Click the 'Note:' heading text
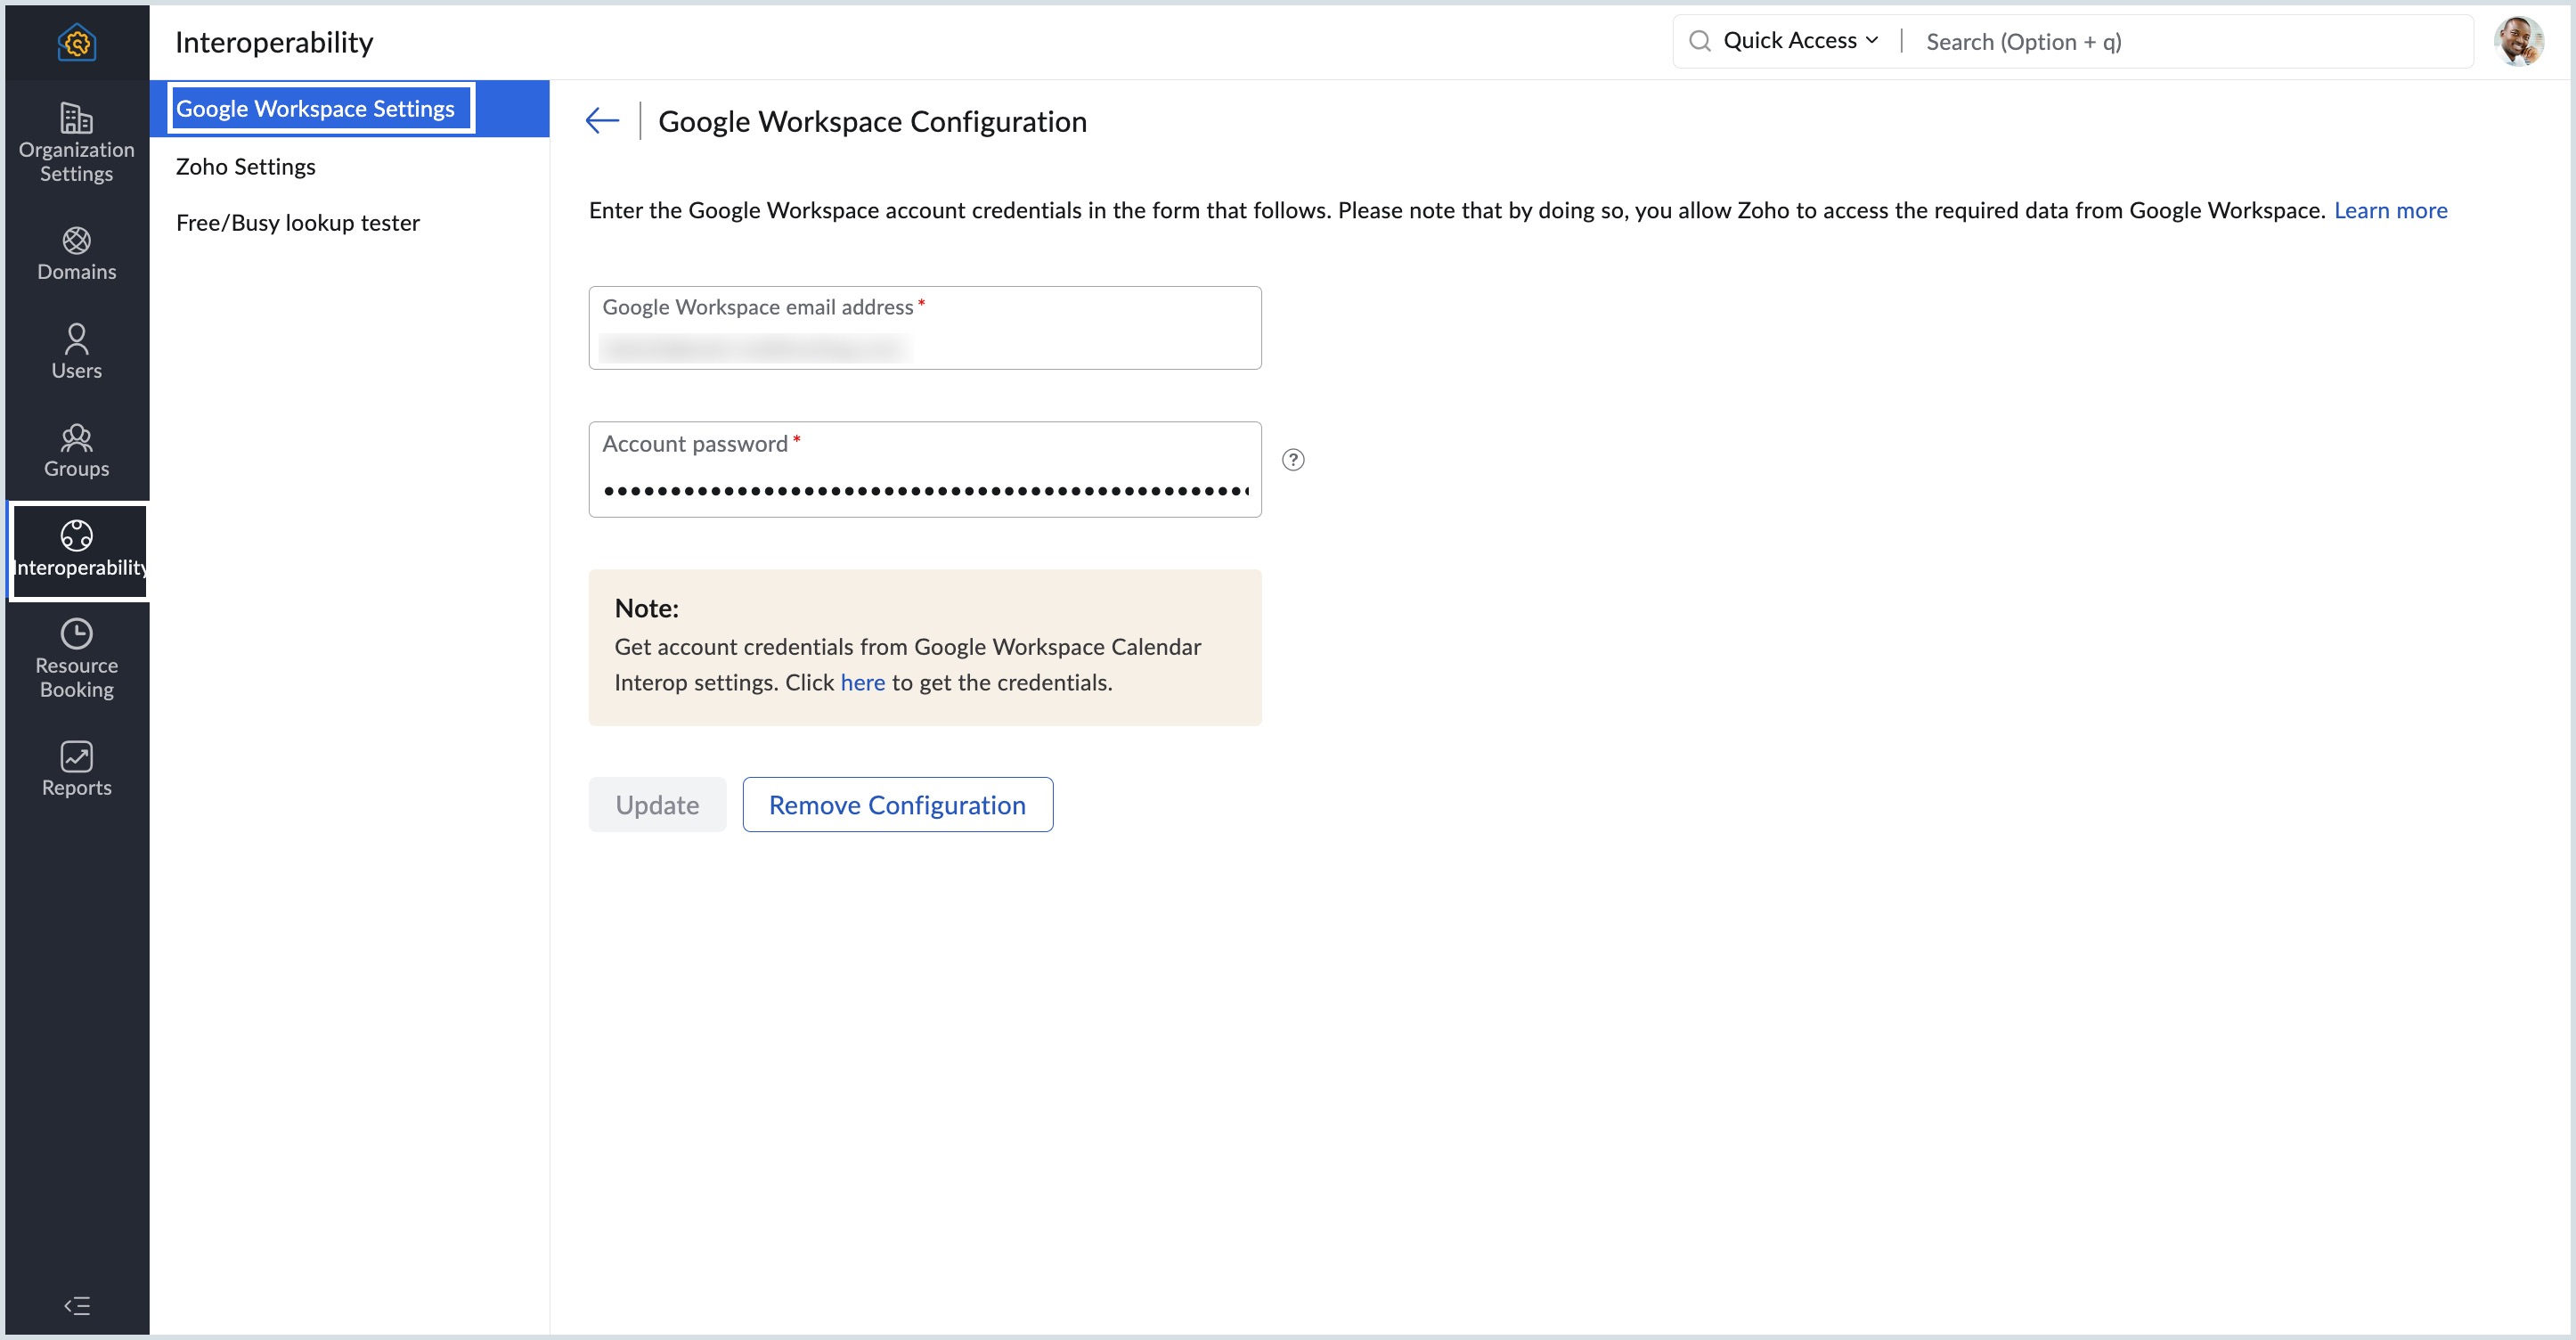Viewport: 2576px width, 1340px height. (646, 608)
